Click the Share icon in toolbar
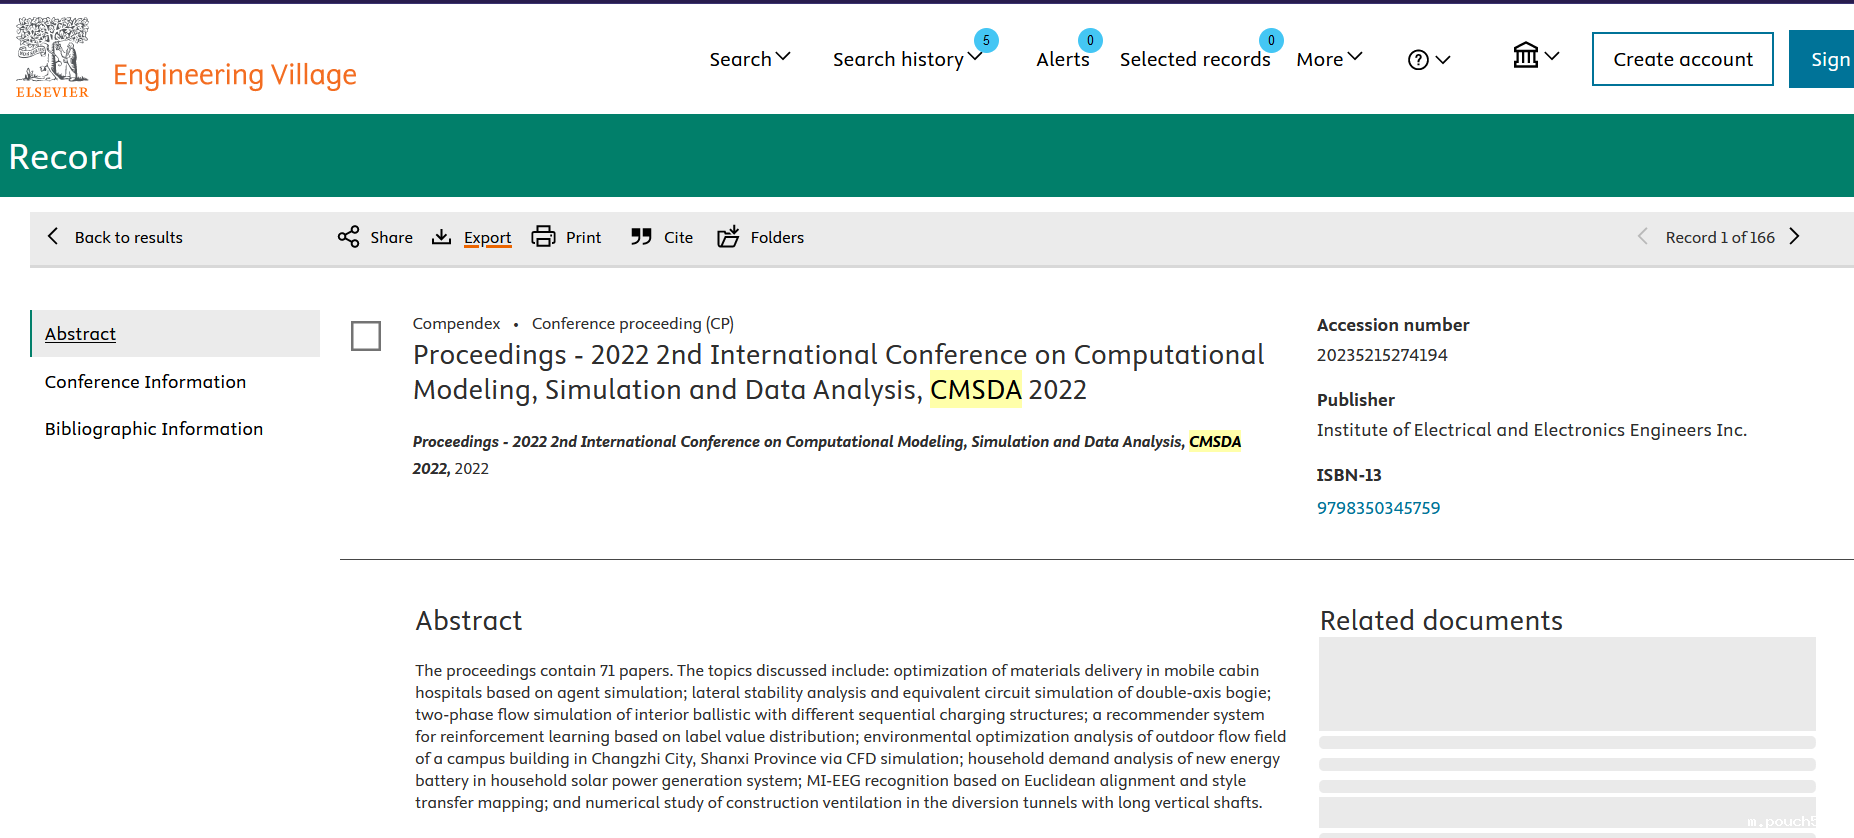 (x=348, y=237)
